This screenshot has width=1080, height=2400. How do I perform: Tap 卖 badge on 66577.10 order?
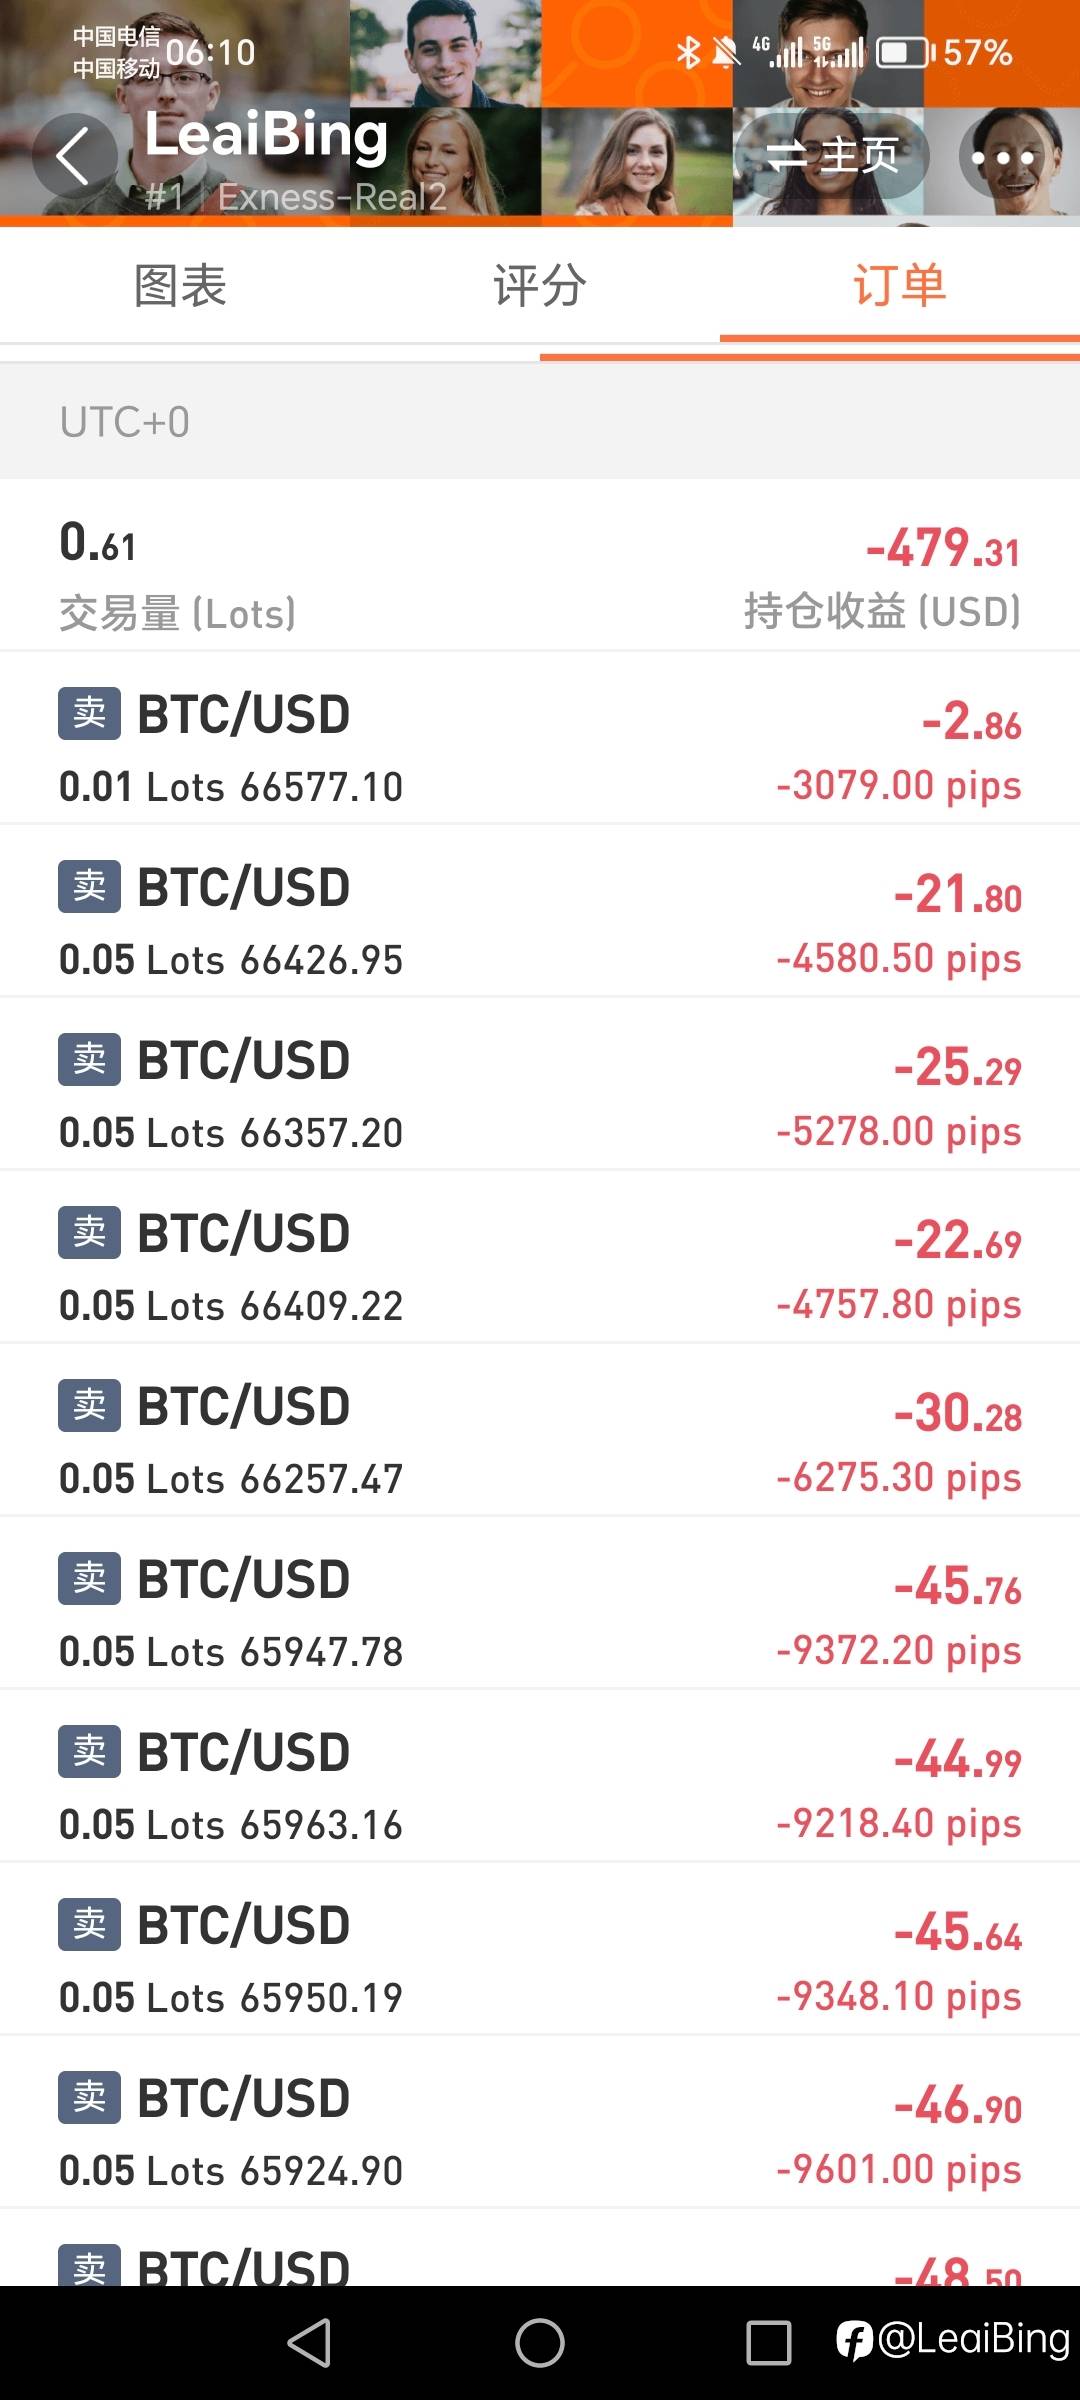[89, 714]
